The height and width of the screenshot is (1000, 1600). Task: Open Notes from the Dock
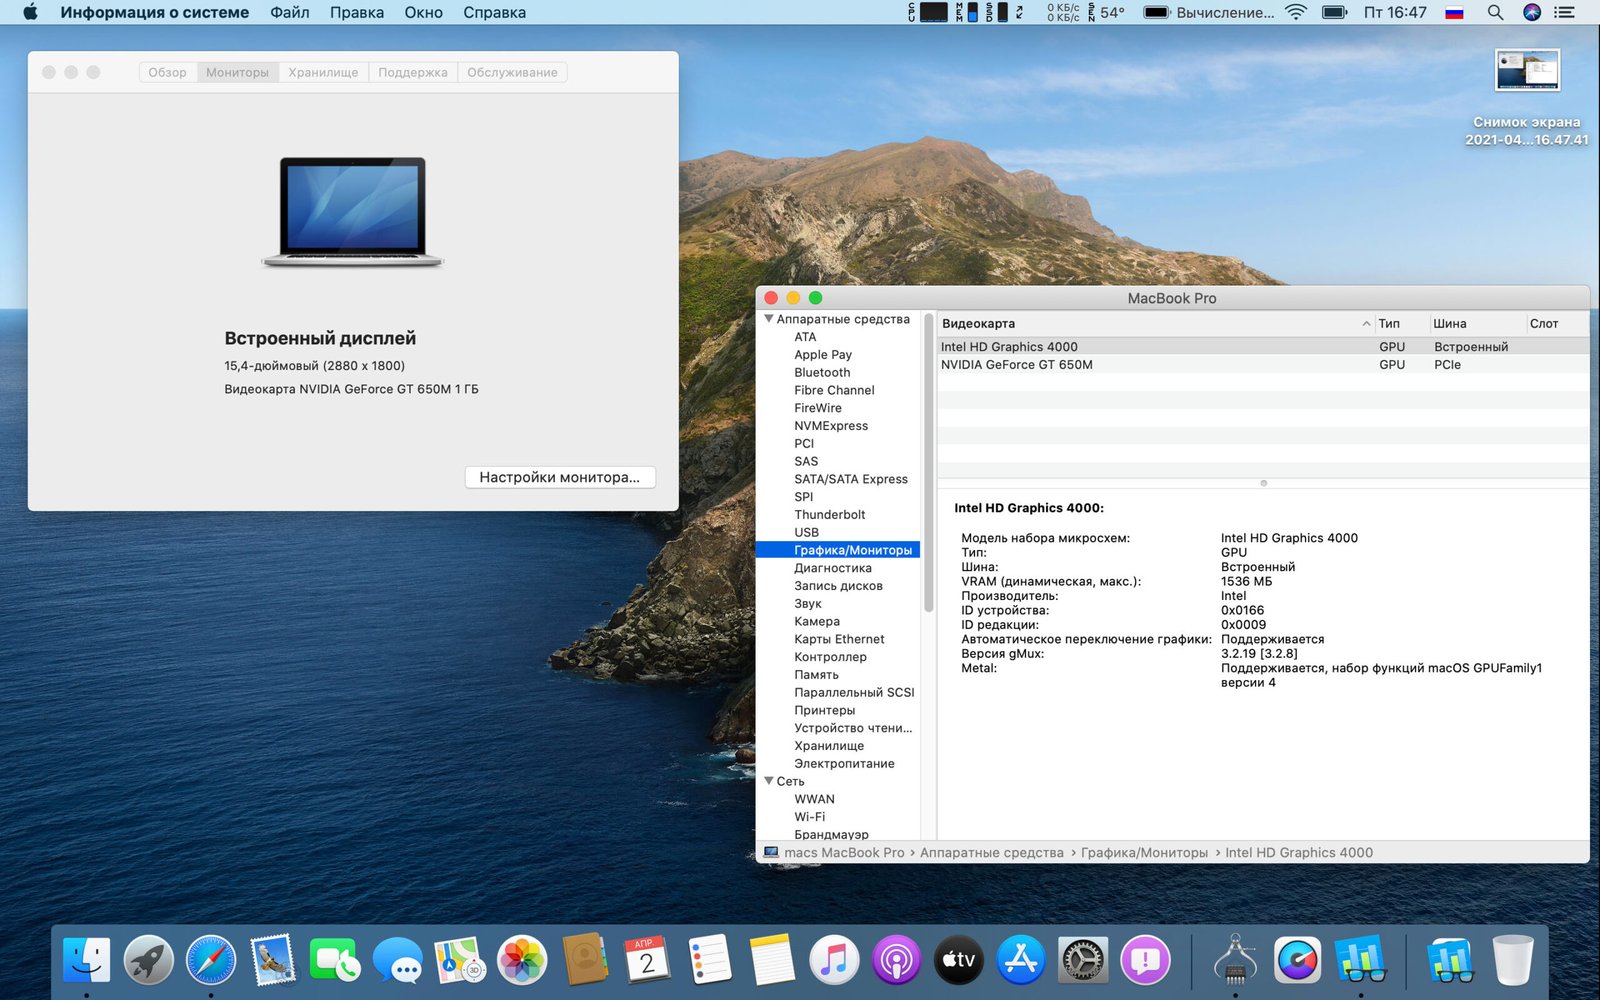pyautogui.click(x=772, y=961)
